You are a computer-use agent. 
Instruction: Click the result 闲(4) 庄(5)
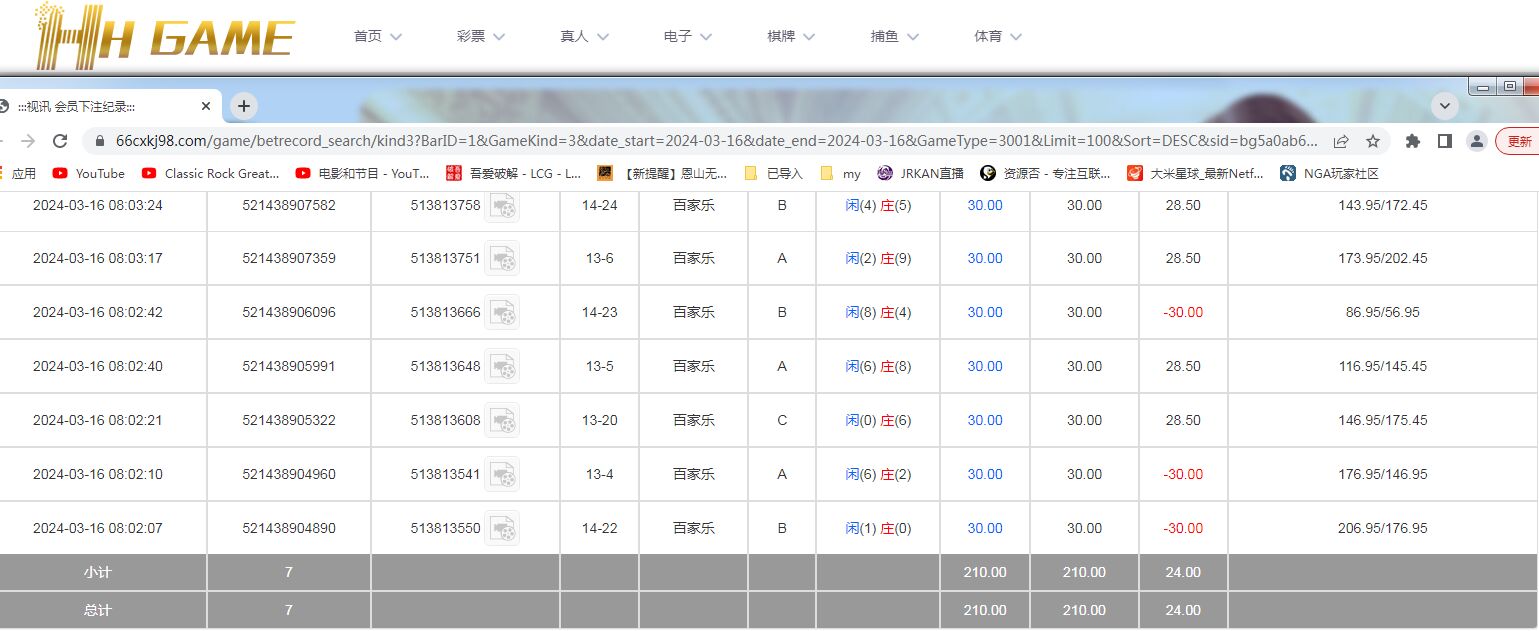(878, 205)
